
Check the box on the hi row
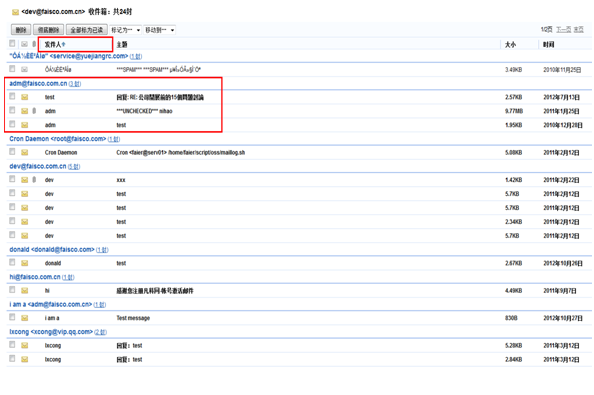12,290
